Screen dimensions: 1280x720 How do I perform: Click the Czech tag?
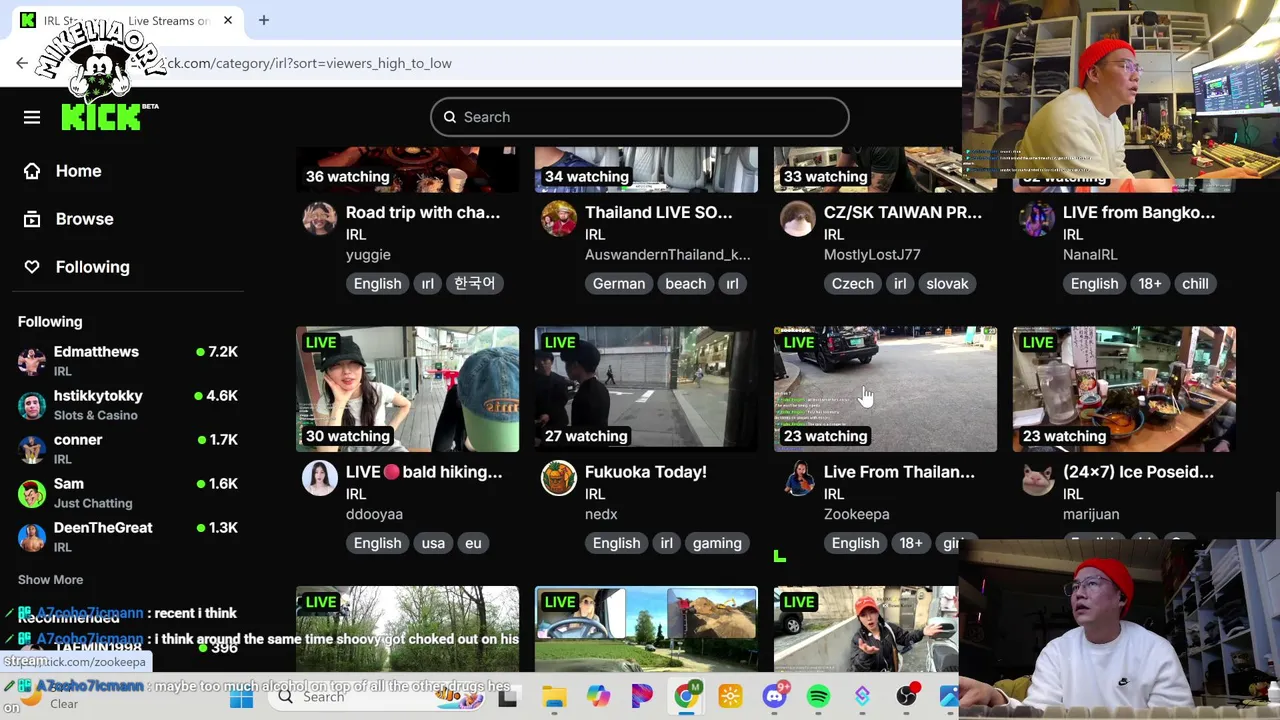(853, 284)
